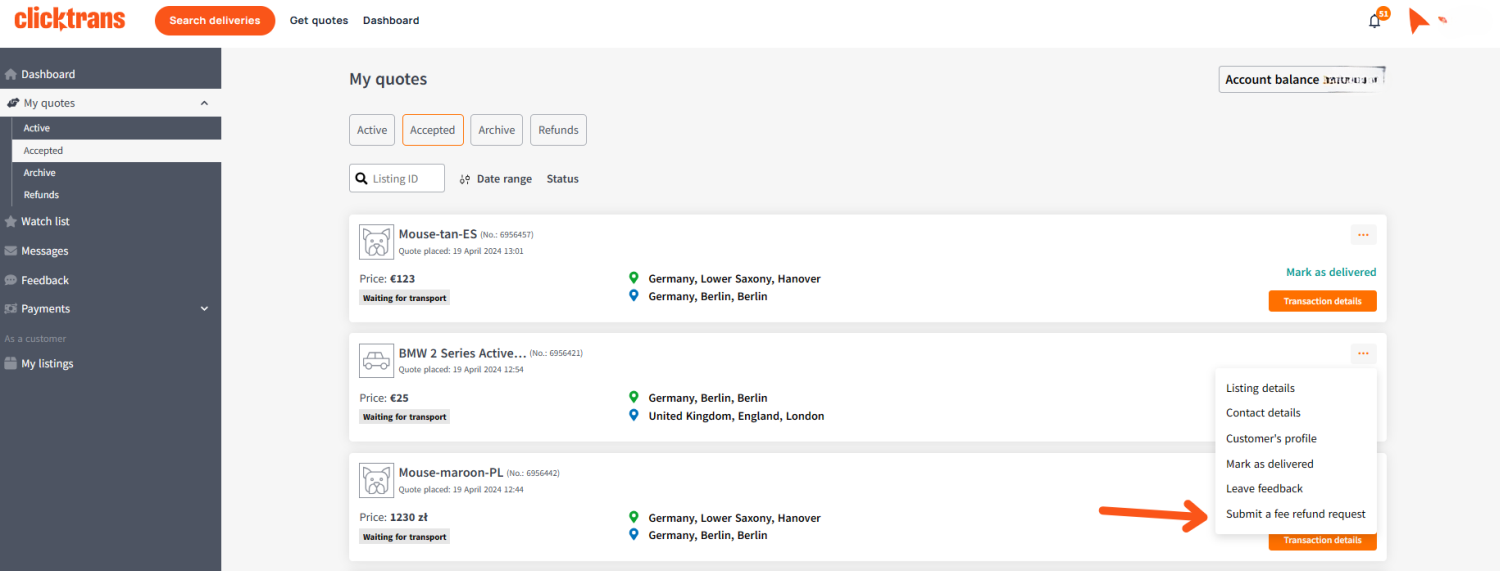Open the notifications bell icon

click(1375, 21)
